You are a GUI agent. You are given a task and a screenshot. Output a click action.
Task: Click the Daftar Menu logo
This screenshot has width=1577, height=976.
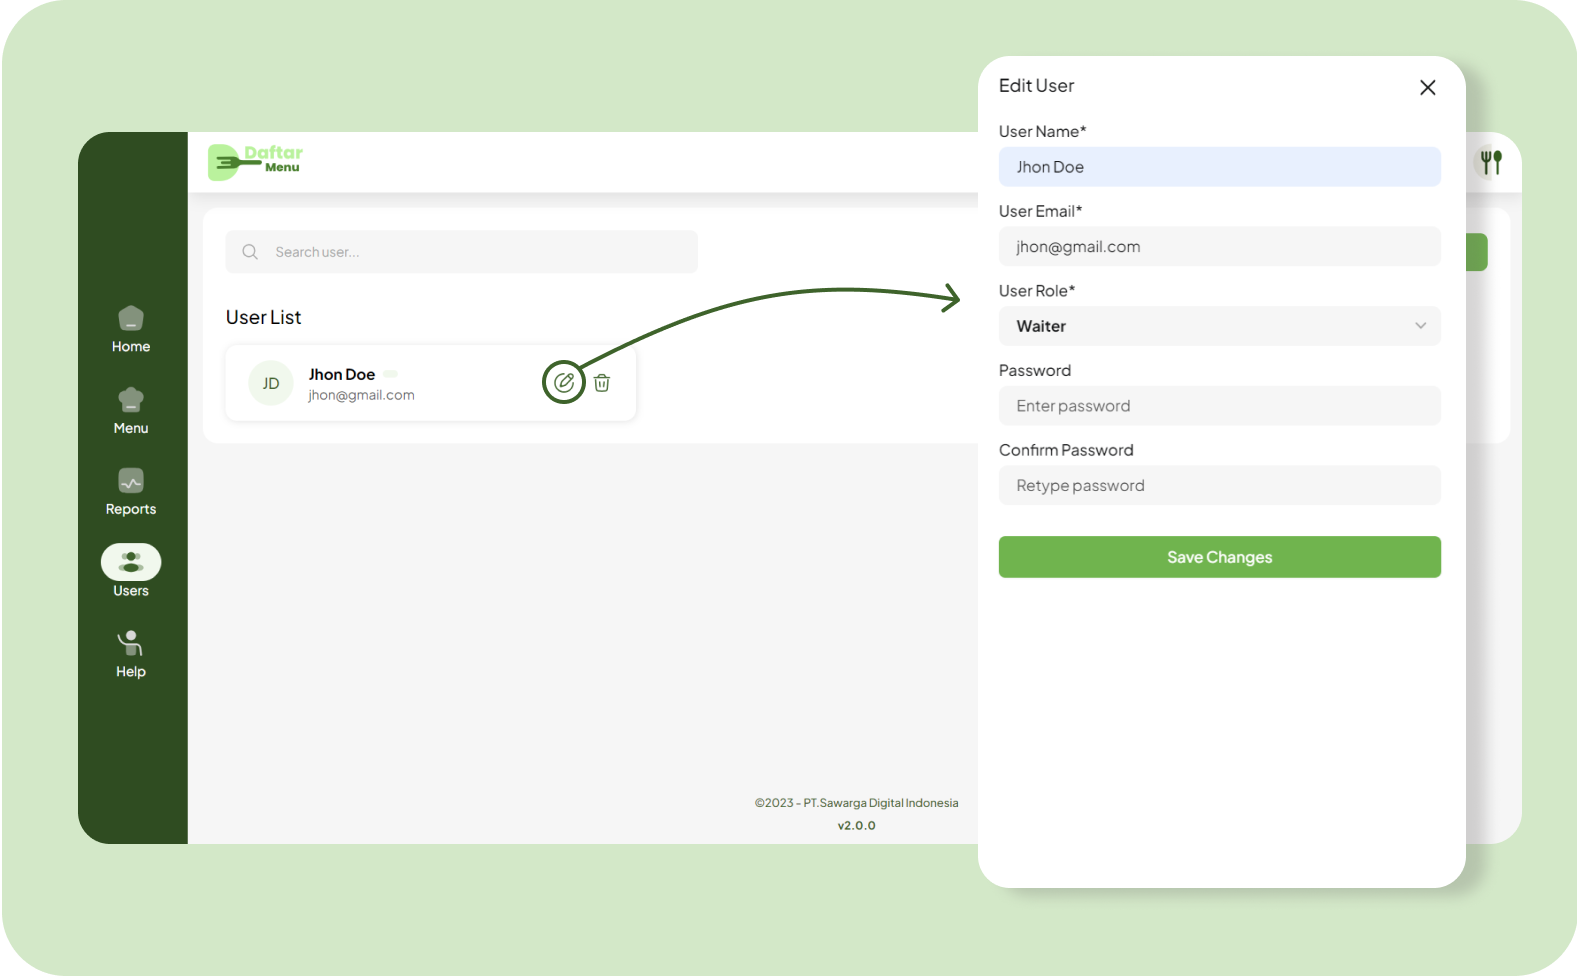[x=256, y=161]
